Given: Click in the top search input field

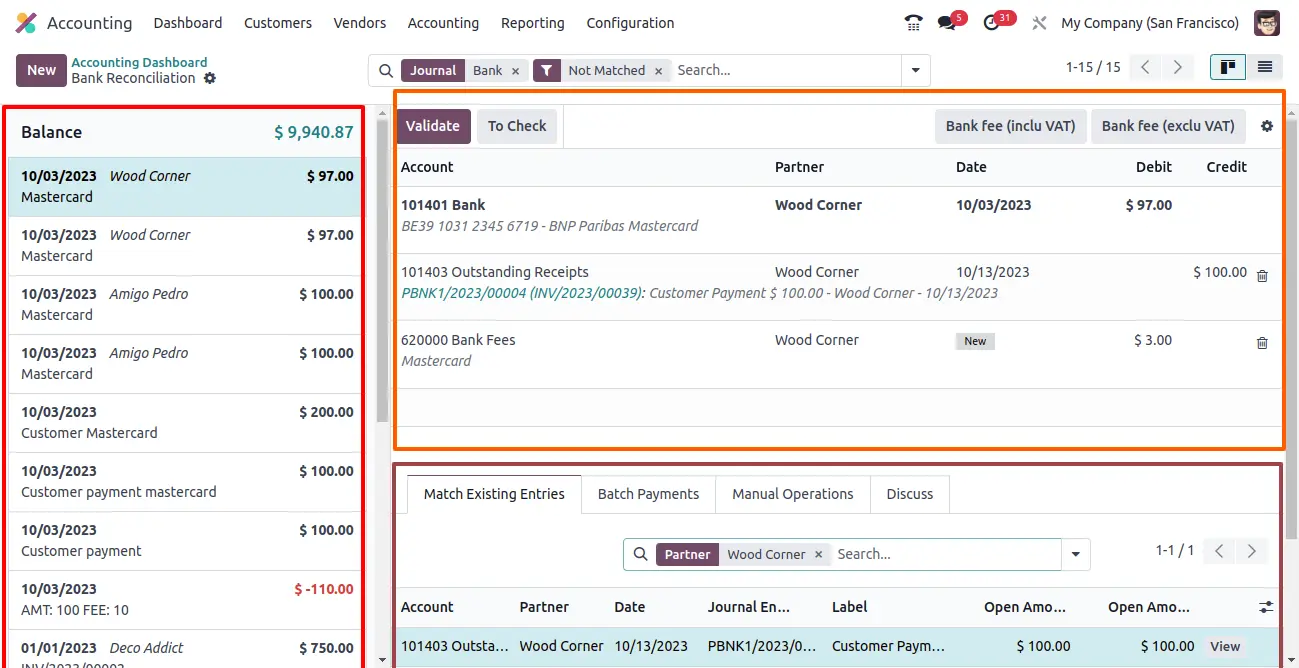Looking at the screenshot, I should tap(785, 71).
